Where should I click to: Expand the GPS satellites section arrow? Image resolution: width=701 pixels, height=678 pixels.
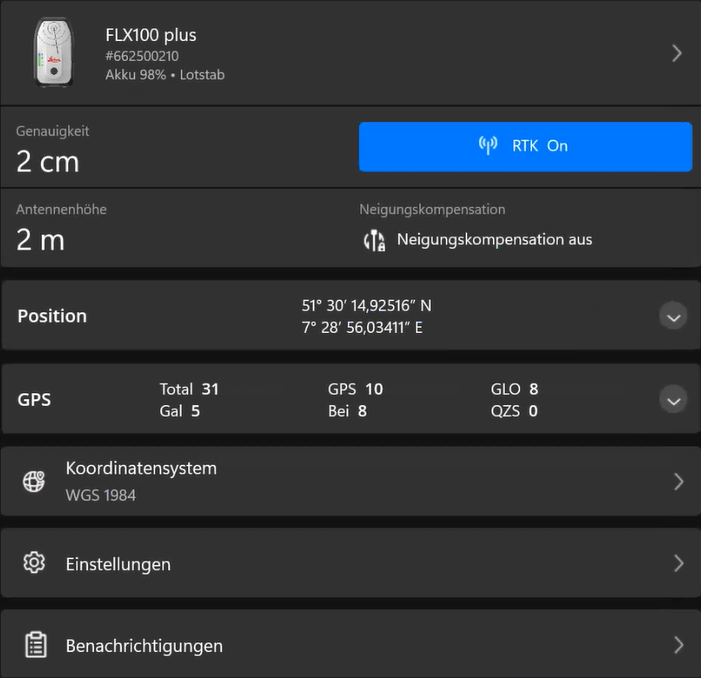point(673,399)
